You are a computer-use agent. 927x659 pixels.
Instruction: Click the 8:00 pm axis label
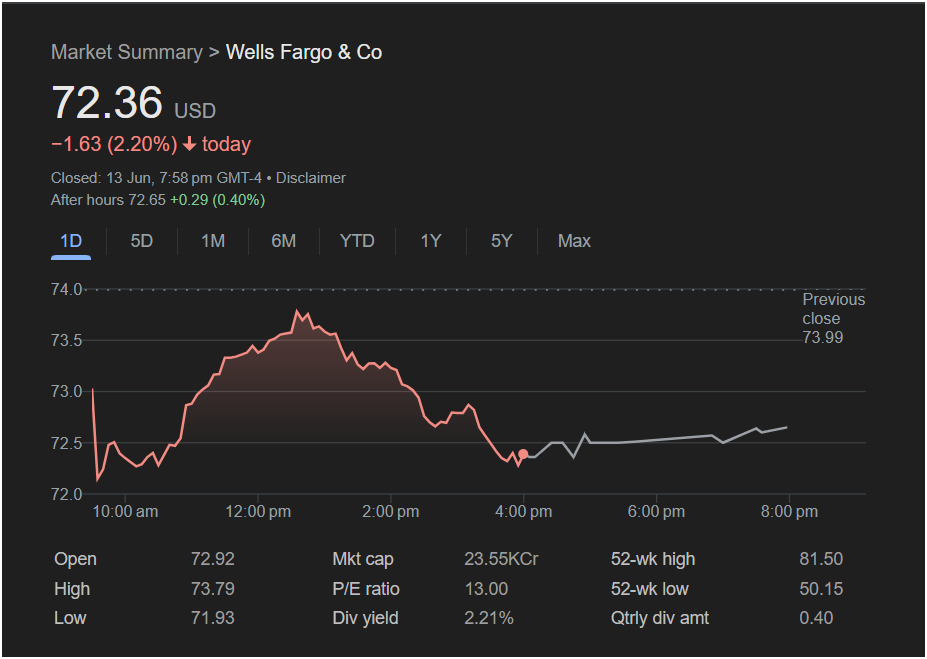tap(789, 512)
